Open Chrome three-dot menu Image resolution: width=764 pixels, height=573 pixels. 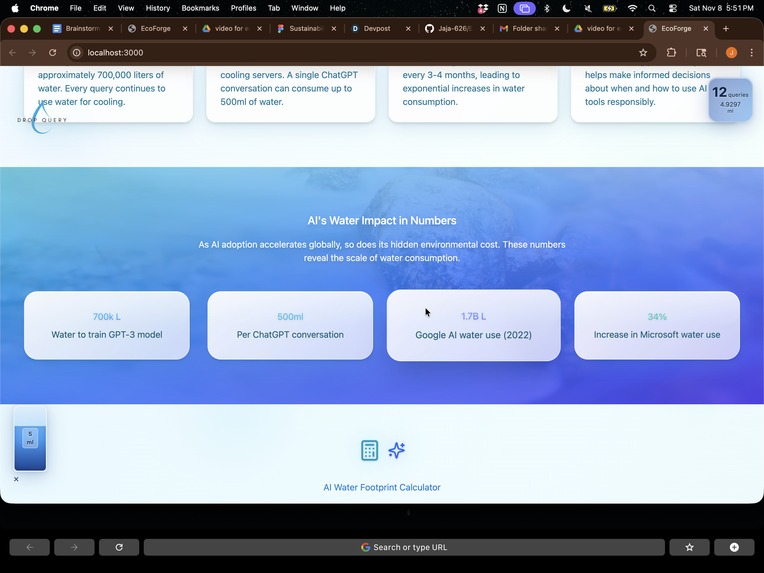point(751,53)
